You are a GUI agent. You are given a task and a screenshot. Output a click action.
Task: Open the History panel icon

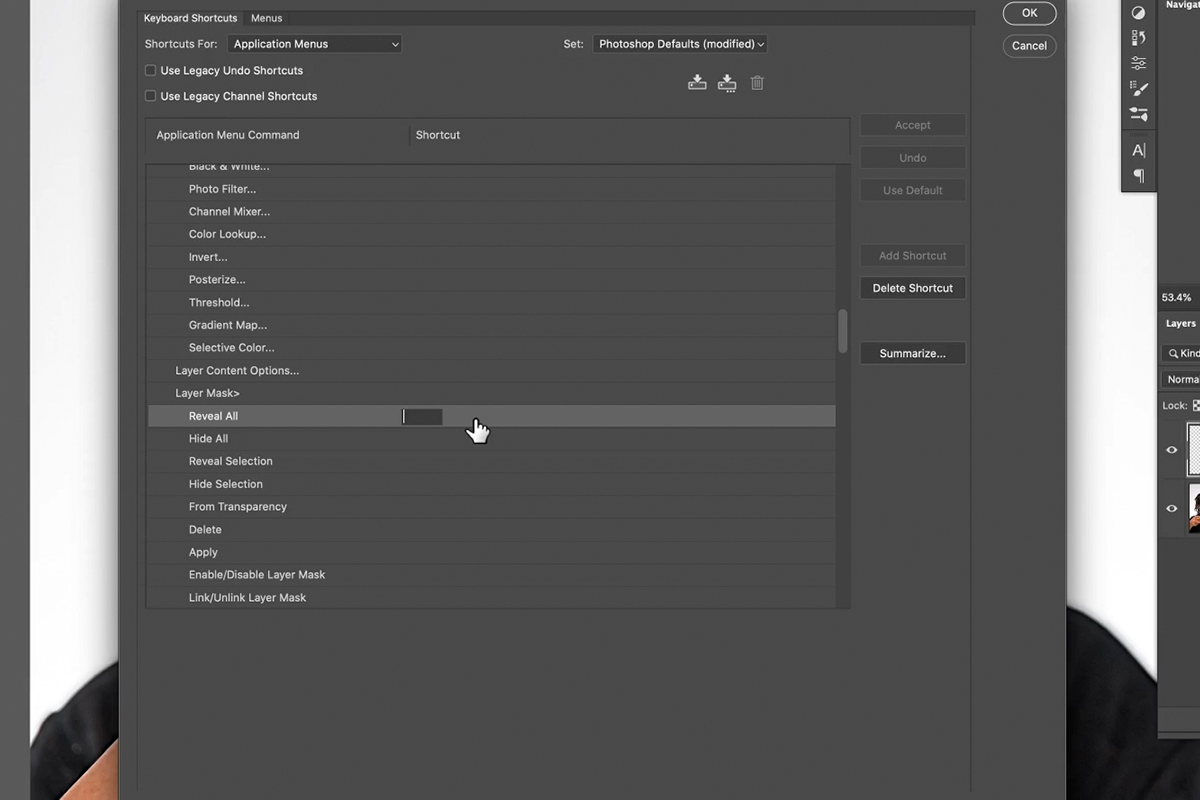click(x=1138, y=37)
